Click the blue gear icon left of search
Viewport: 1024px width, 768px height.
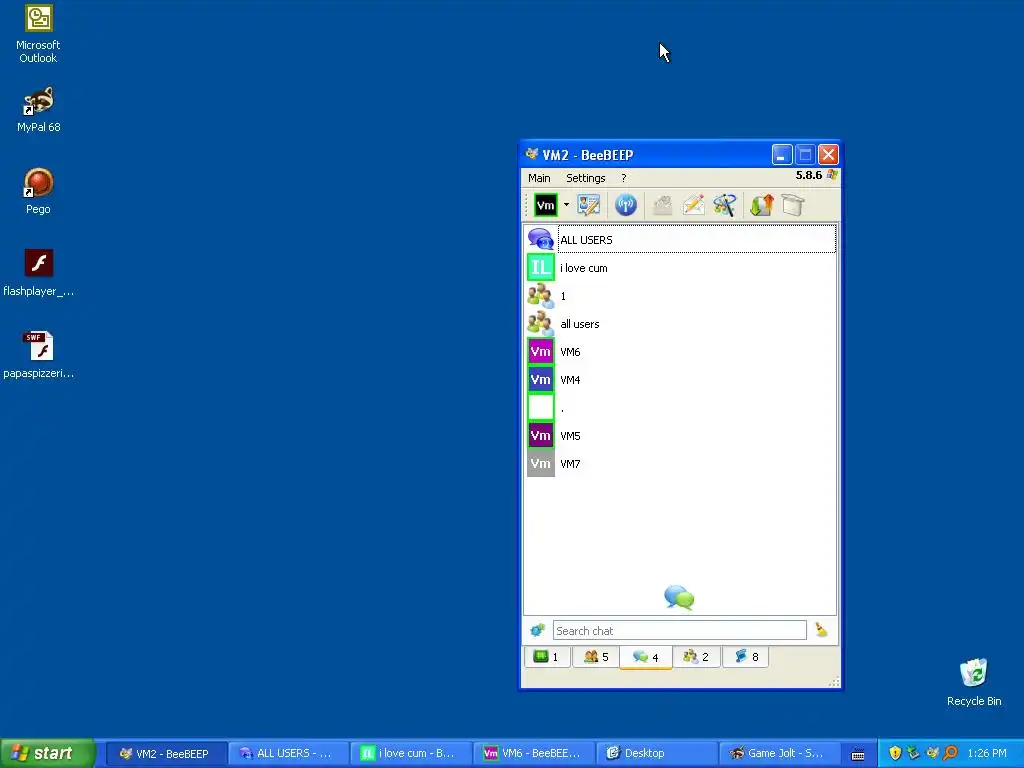coord(537,630)
